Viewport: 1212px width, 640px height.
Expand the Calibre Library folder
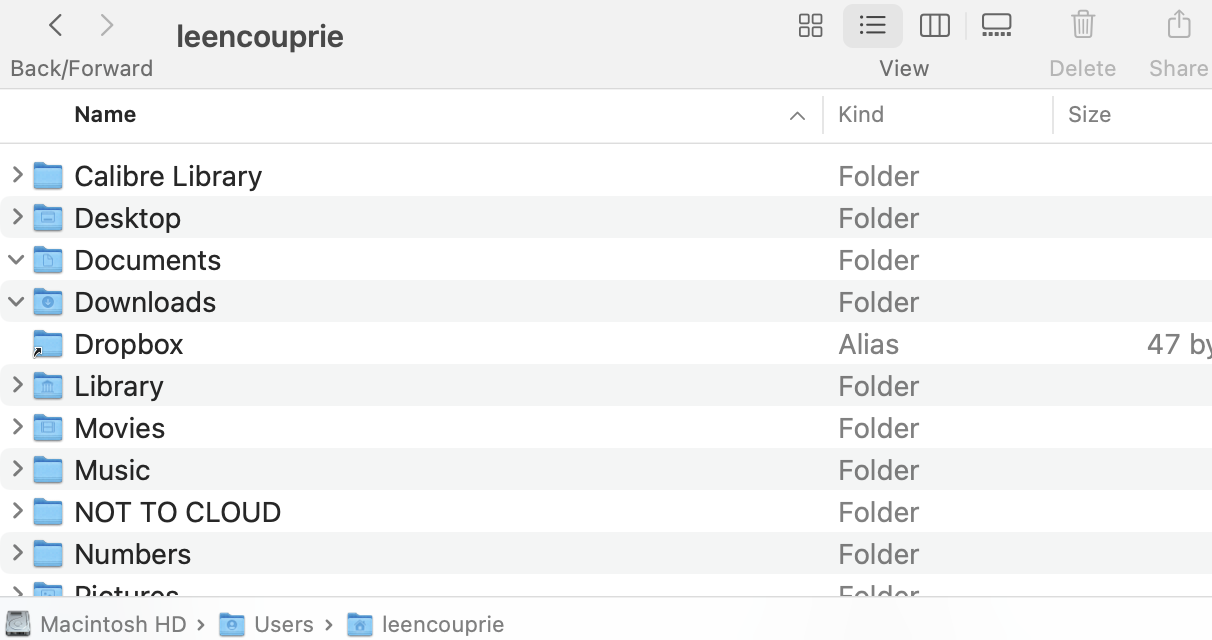(x=17, y=176)
